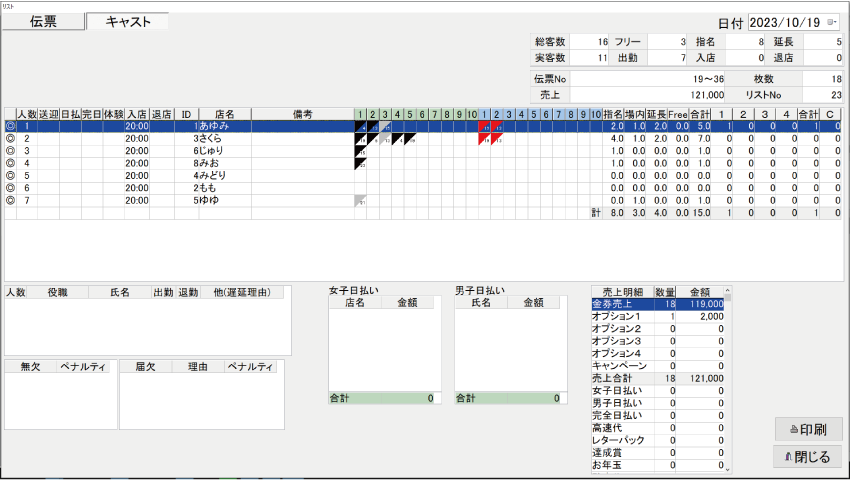Click the double-circle mark in みどり row
The image size is (850, 480).
pyautogui.click(x=10, y=176)
